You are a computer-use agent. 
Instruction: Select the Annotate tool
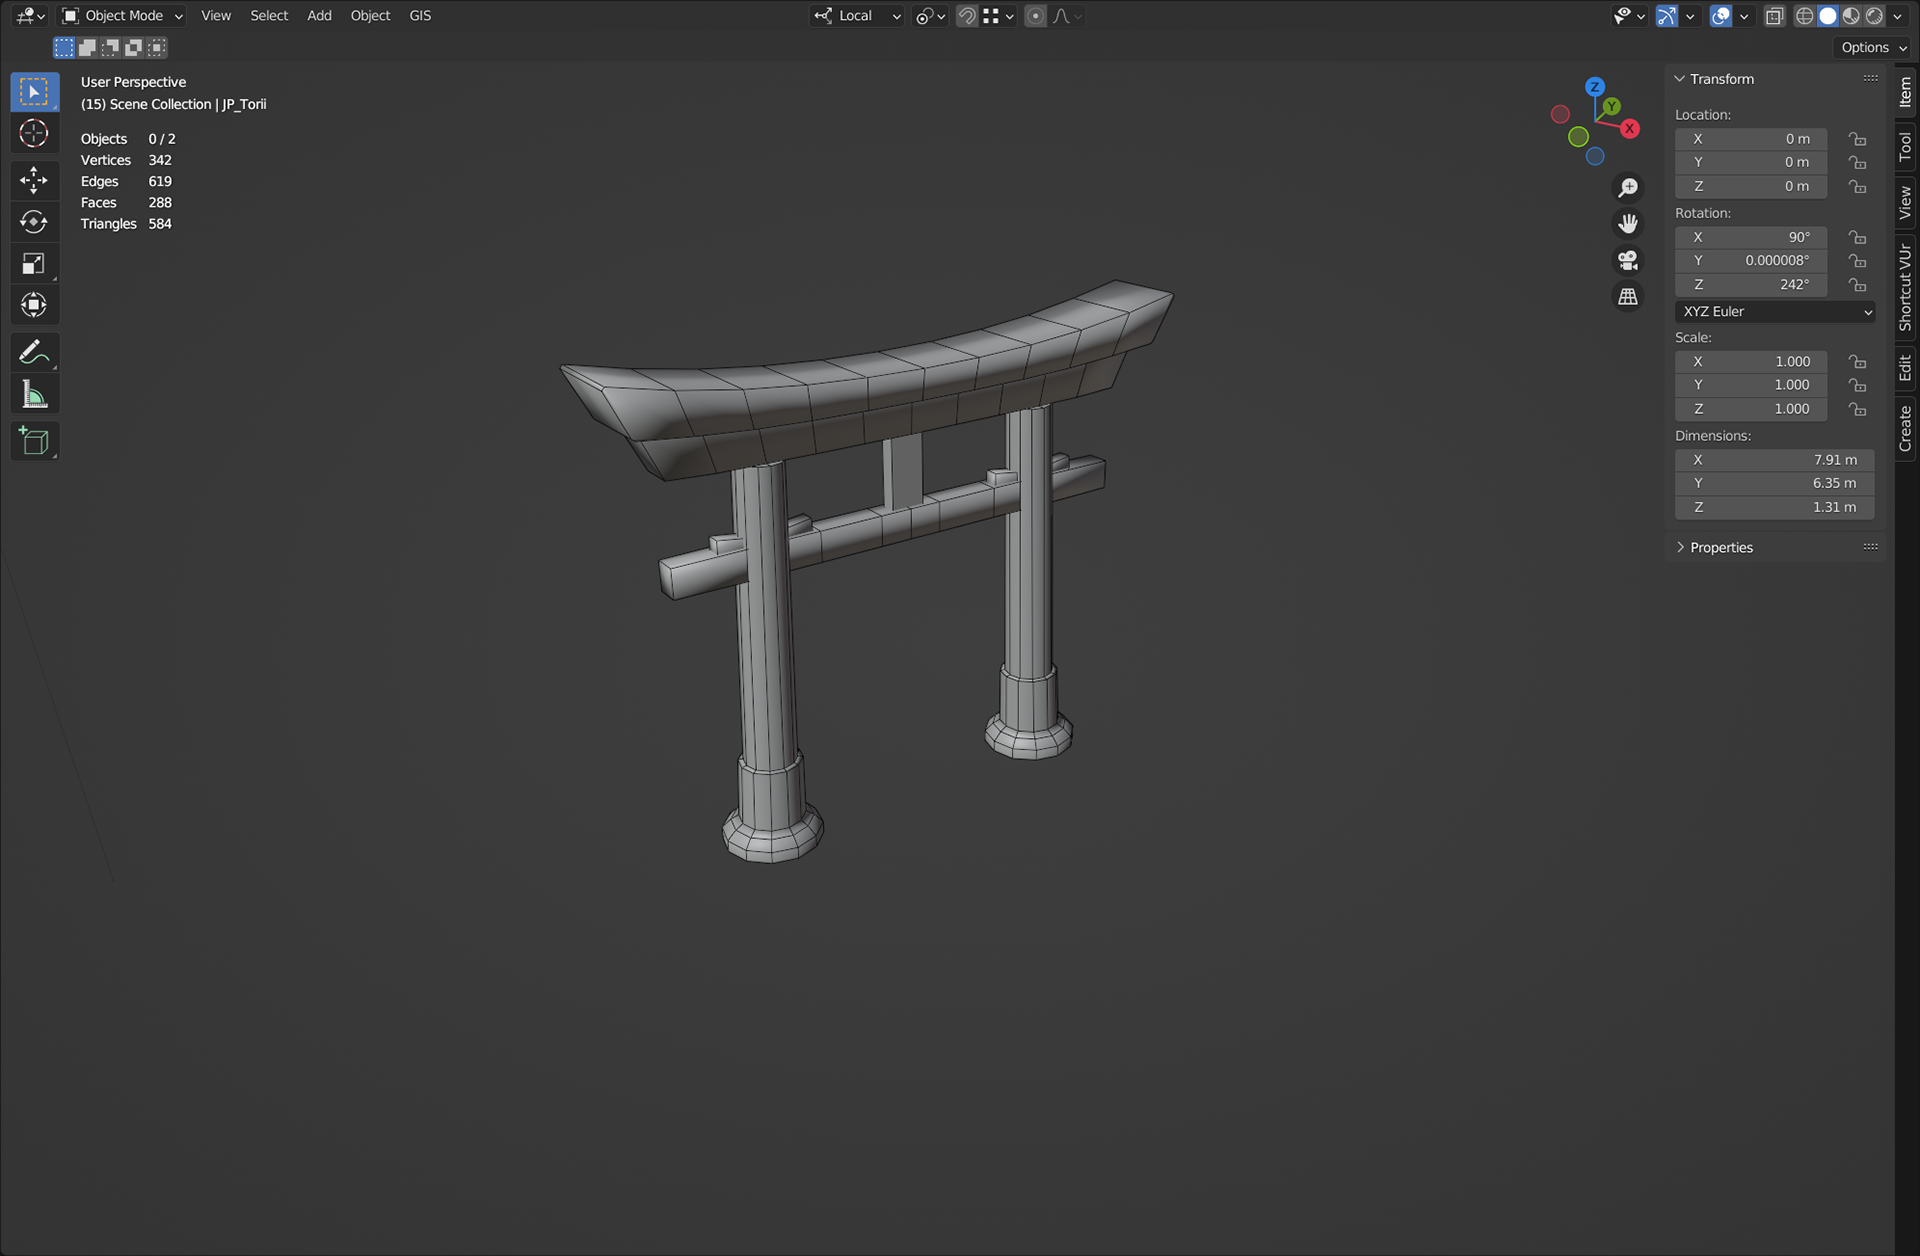pos(34,352)
